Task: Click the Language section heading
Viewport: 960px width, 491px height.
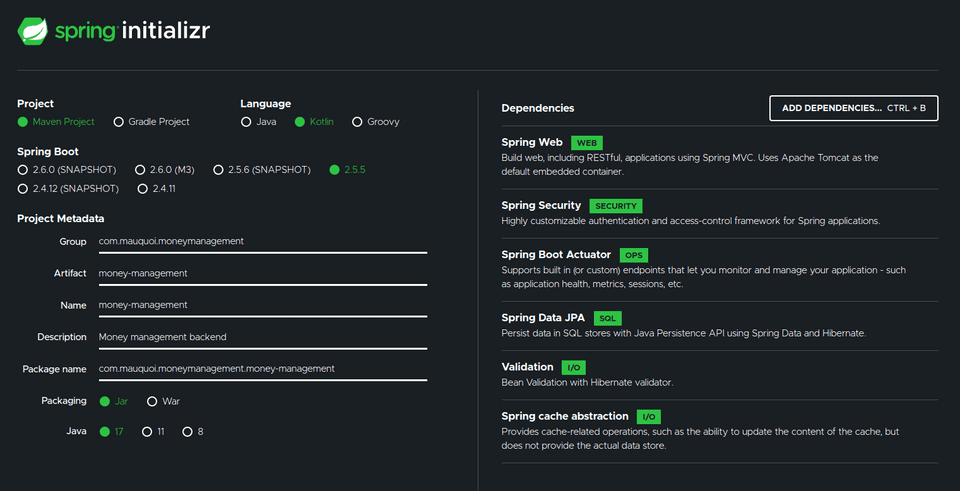Action: click(266, 104)
